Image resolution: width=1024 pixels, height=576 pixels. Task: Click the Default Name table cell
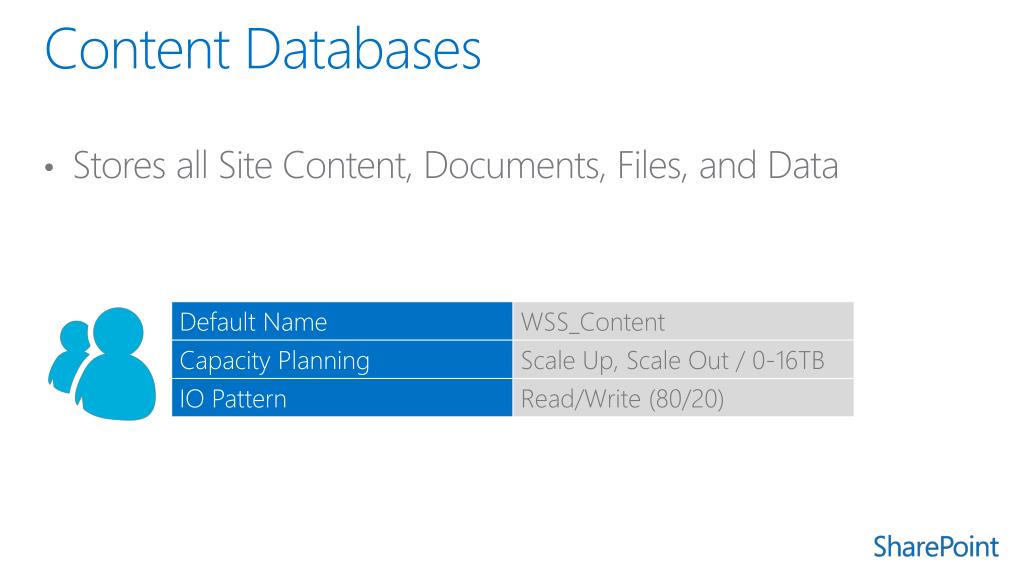click(342, 321)
